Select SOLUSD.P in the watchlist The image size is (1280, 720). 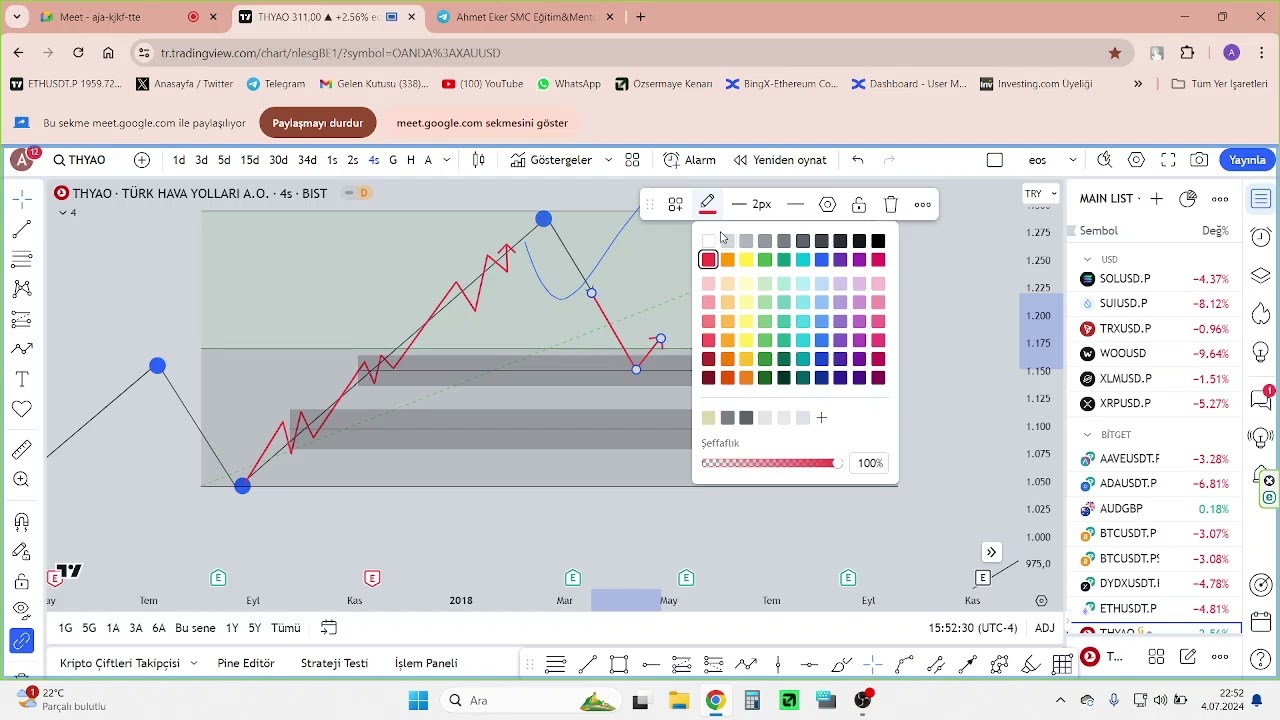pyautogui.click(x=1155, y=278)
